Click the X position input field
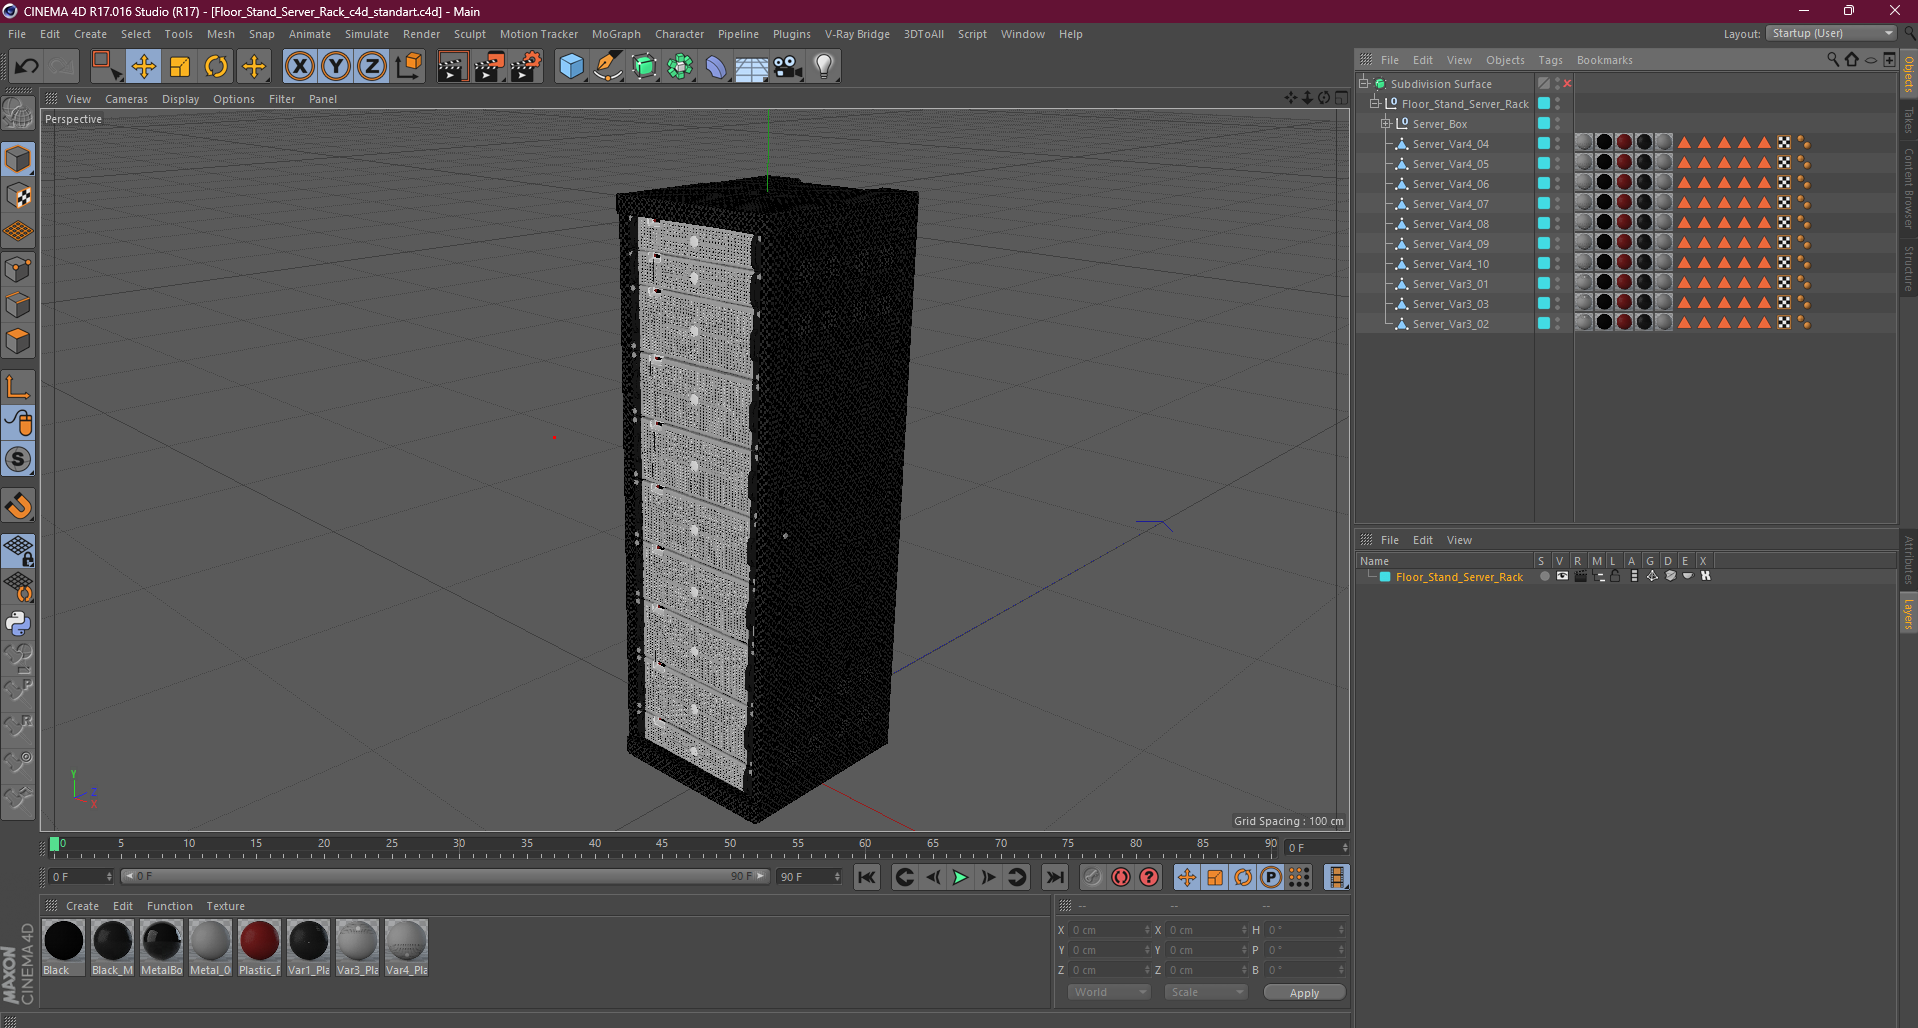This screenshot has height=1028, width=1918. [1110, 930]
